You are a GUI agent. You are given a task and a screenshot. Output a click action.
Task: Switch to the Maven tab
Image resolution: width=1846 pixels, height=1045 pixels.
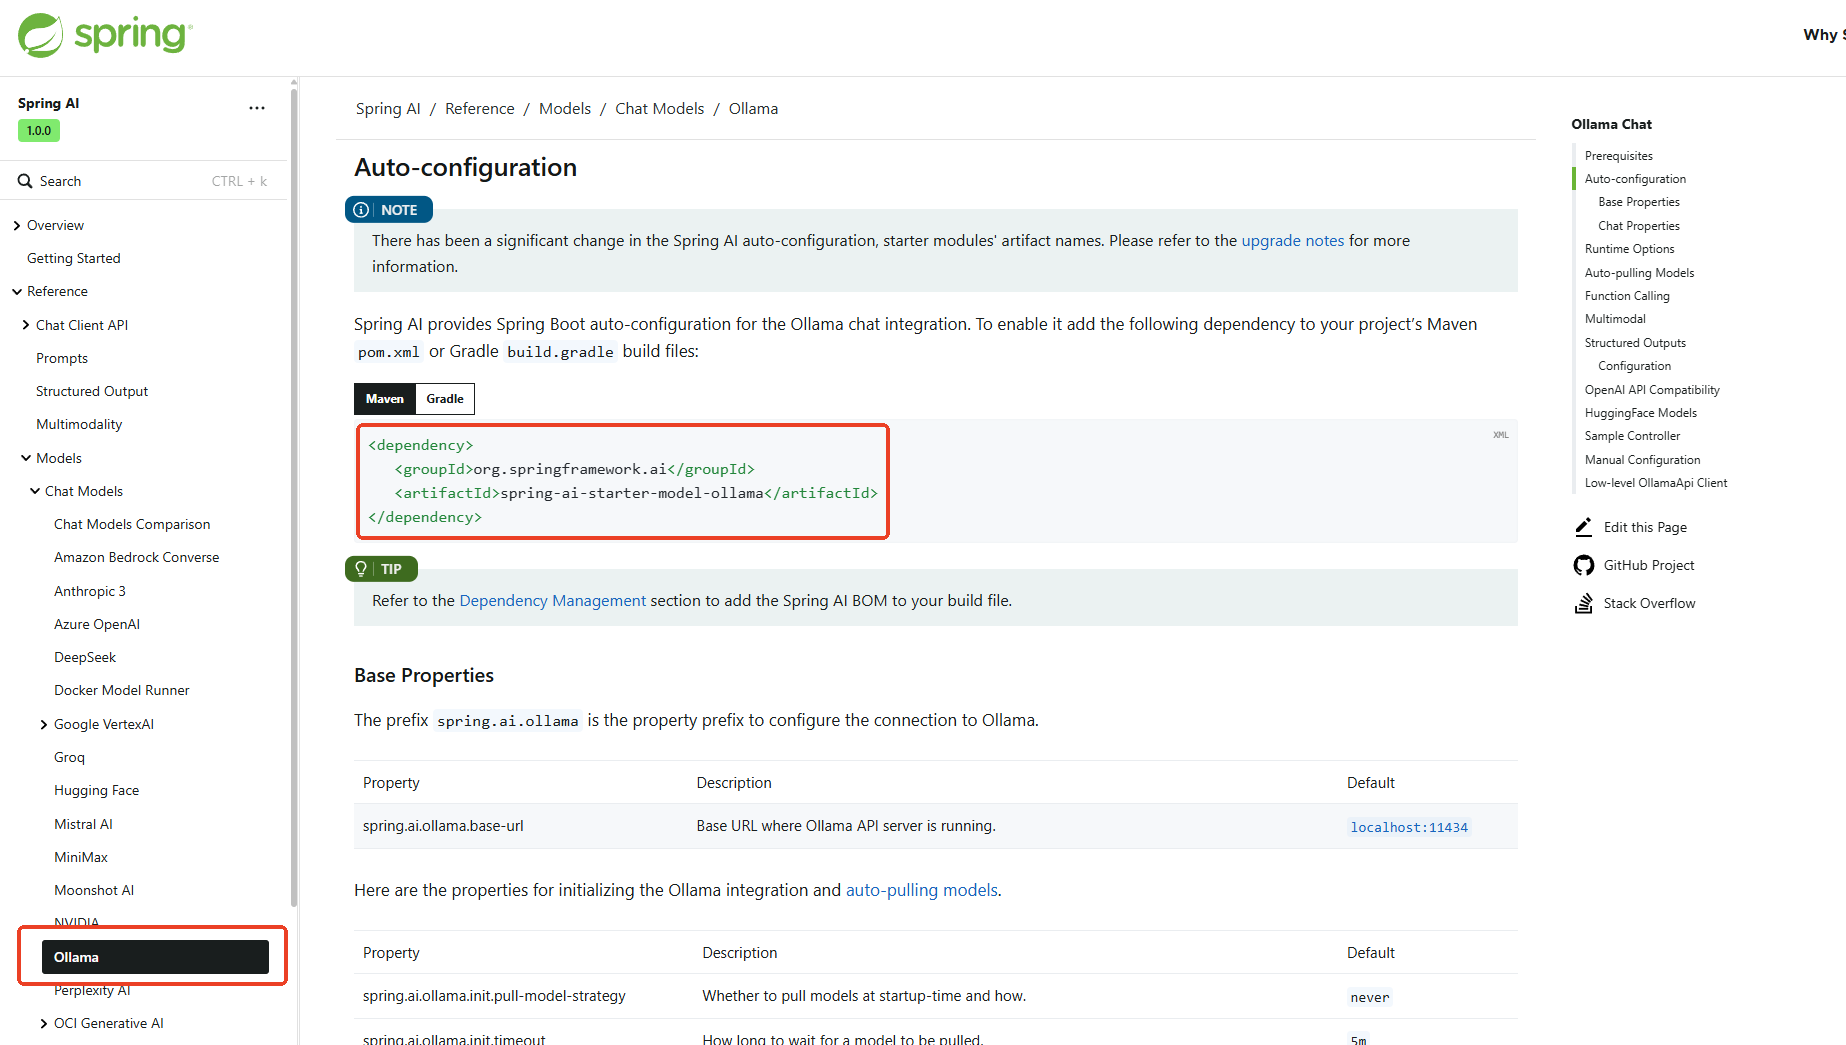(x=385, y=399)
